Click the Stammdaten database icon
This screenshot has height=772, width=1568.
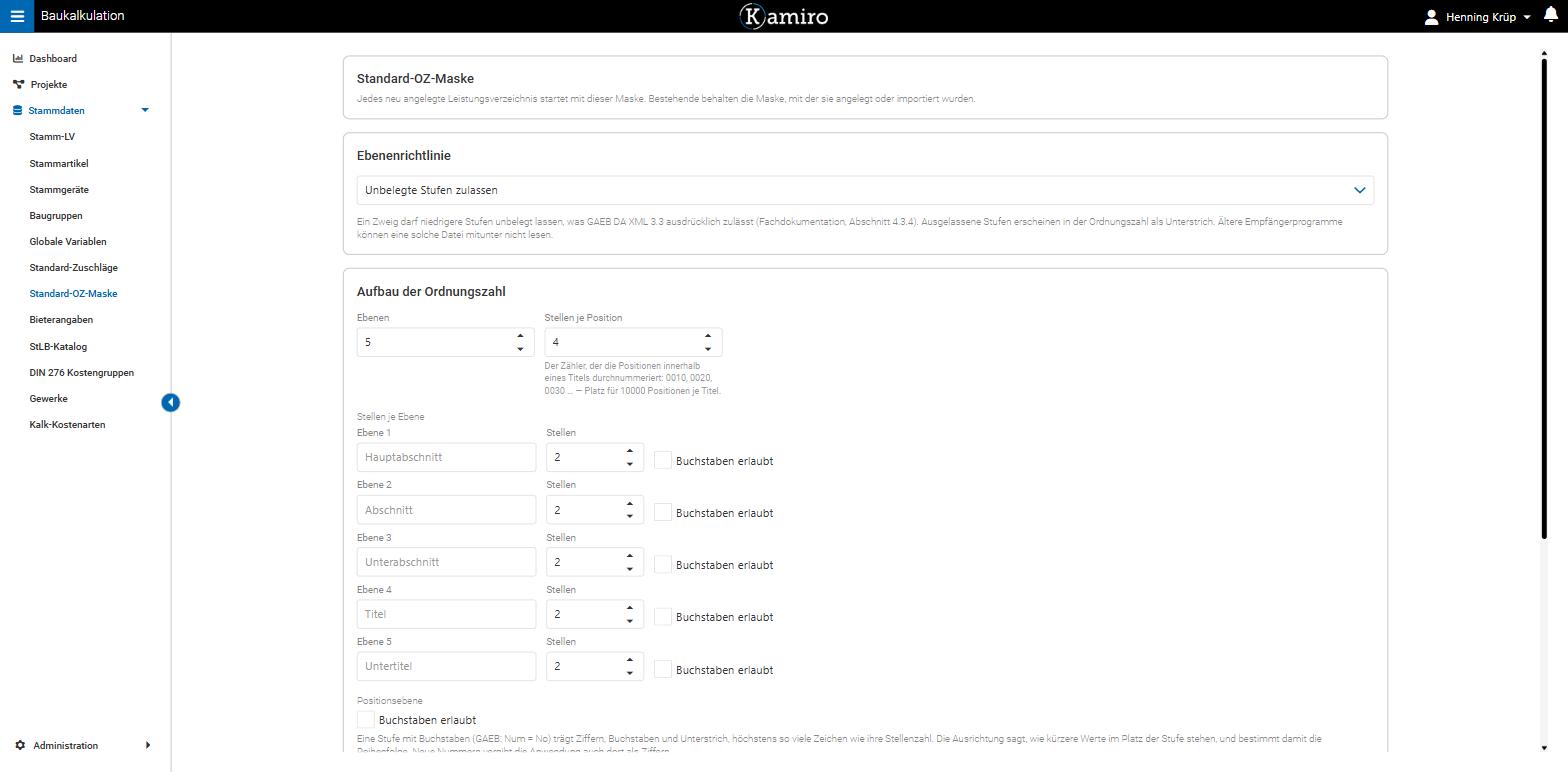[18, 110]
